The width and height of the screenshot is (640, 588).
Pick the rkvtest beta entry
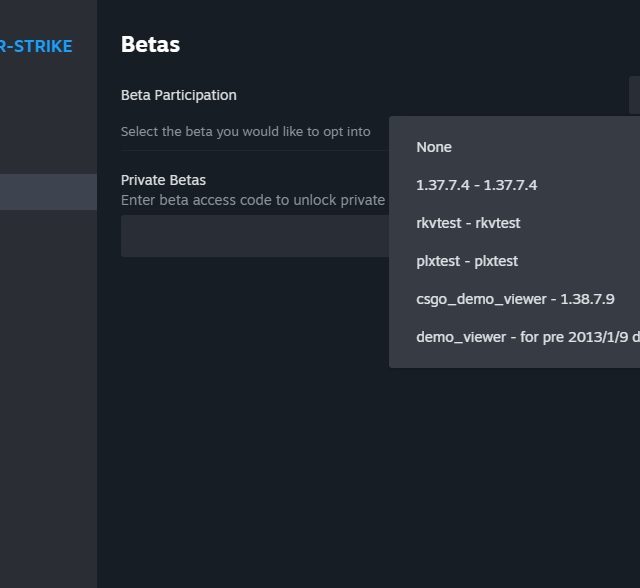468,223
